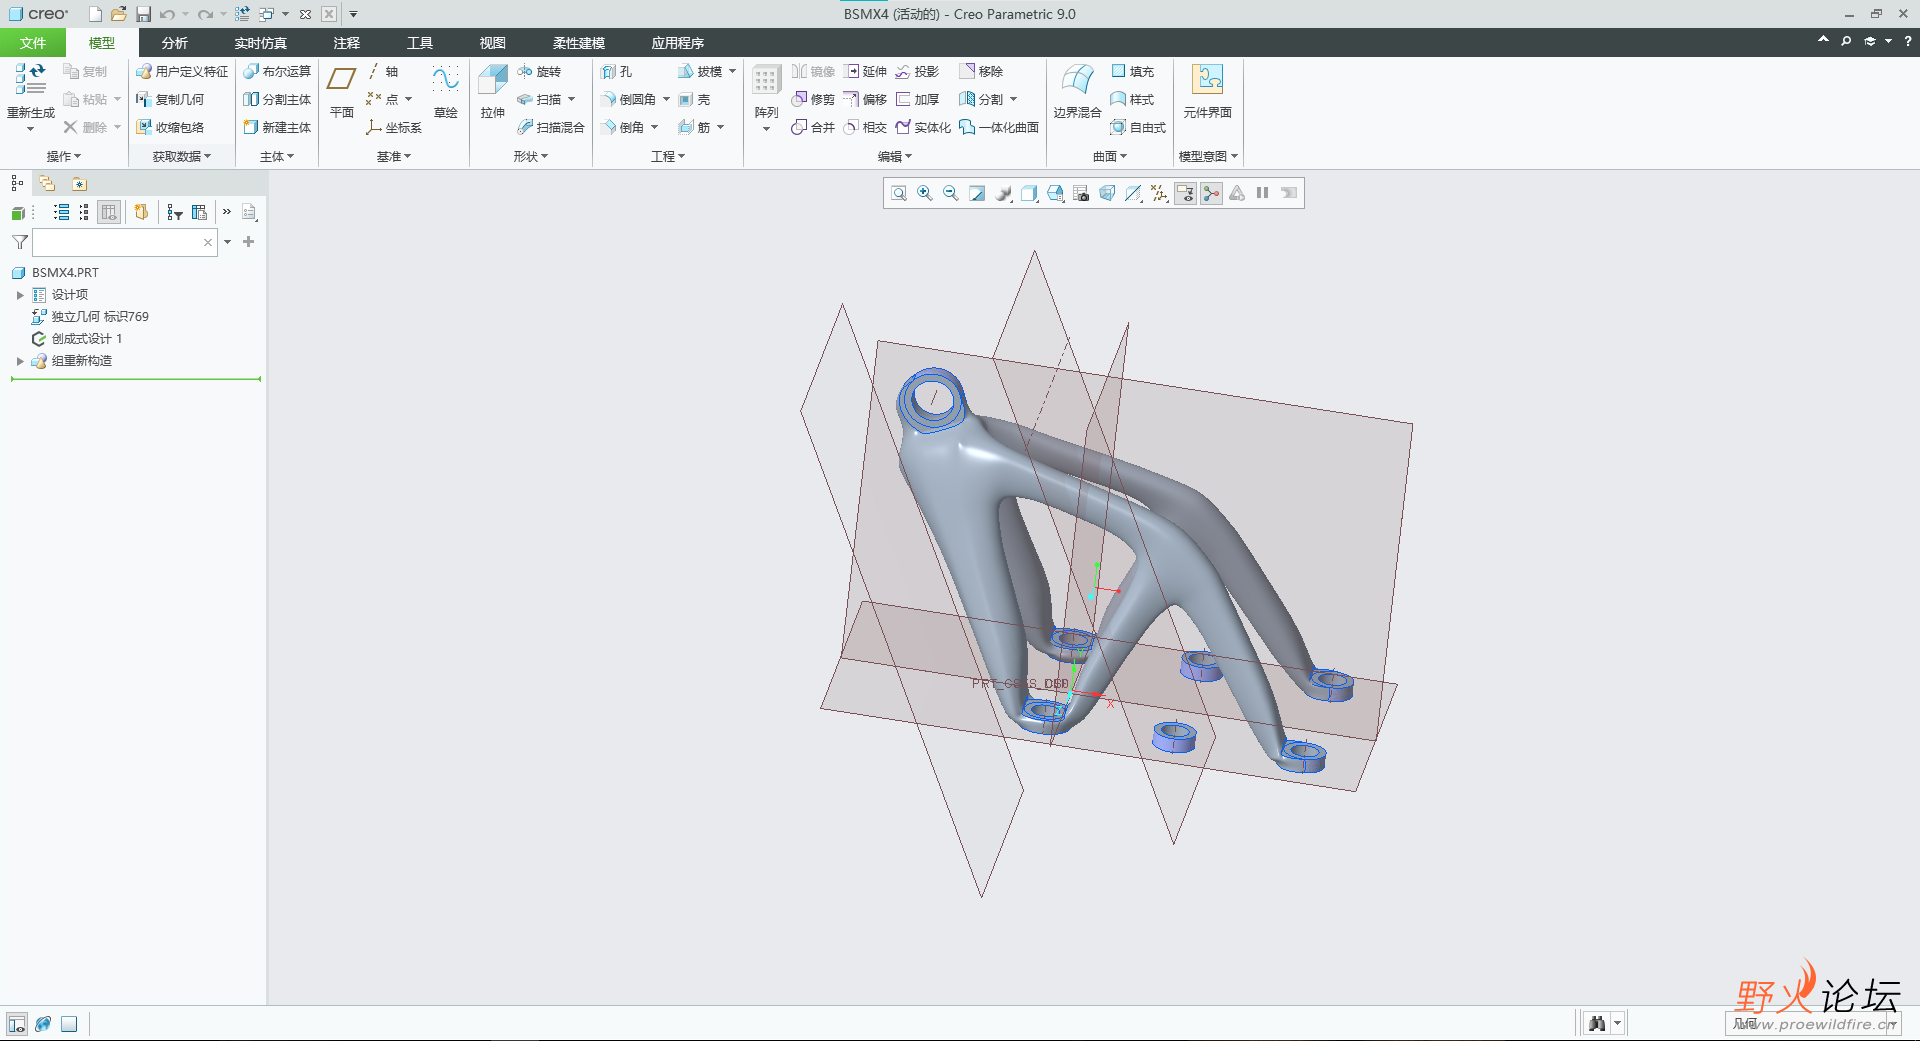Image resolution: width=1920 pixels, height=1041 pixels.
Task: Toggle the datum display filters icon
Action: [1159, 193]
